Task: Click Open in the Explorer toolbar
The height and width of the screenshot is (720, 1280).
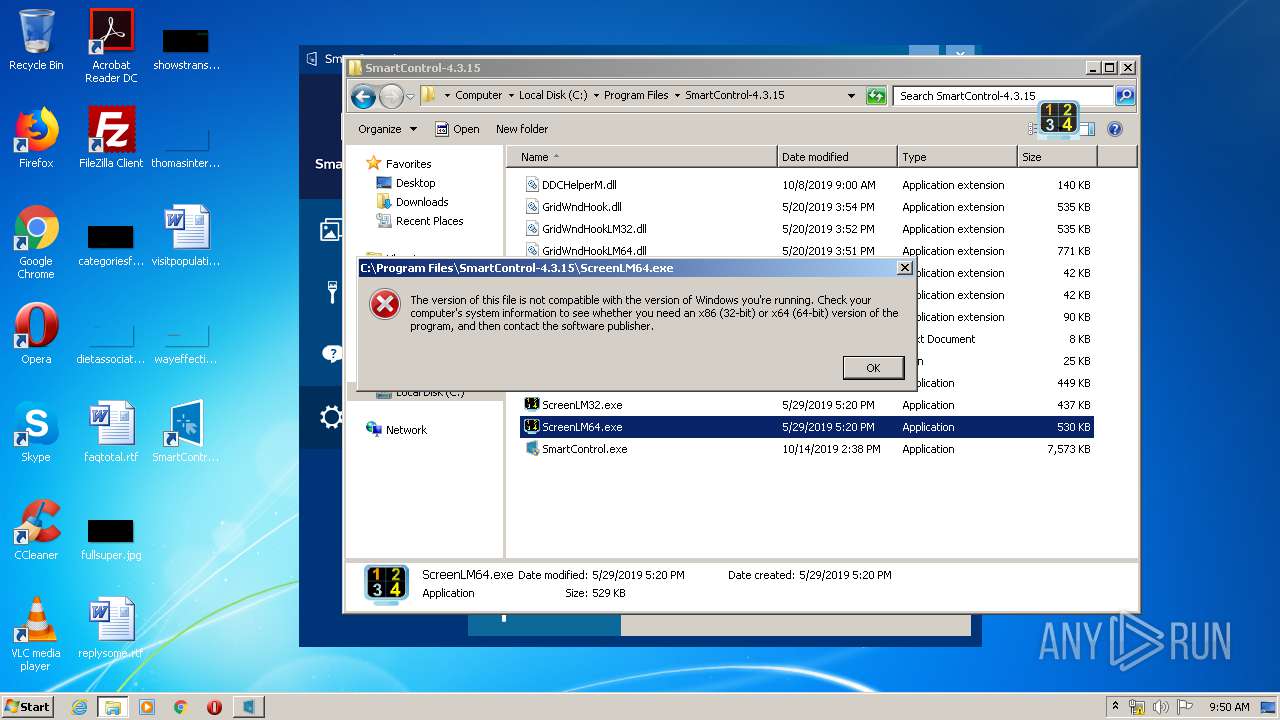Action: point(457,129)
